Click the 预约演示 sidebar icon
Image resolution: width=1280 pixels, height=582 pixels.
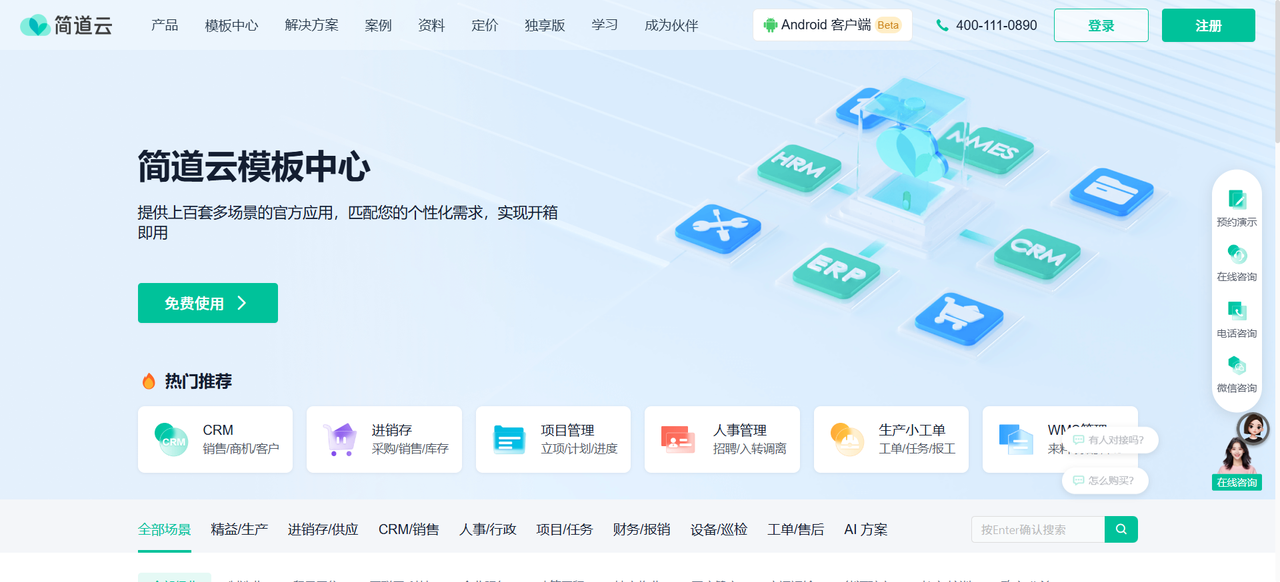click(1237, 199)
